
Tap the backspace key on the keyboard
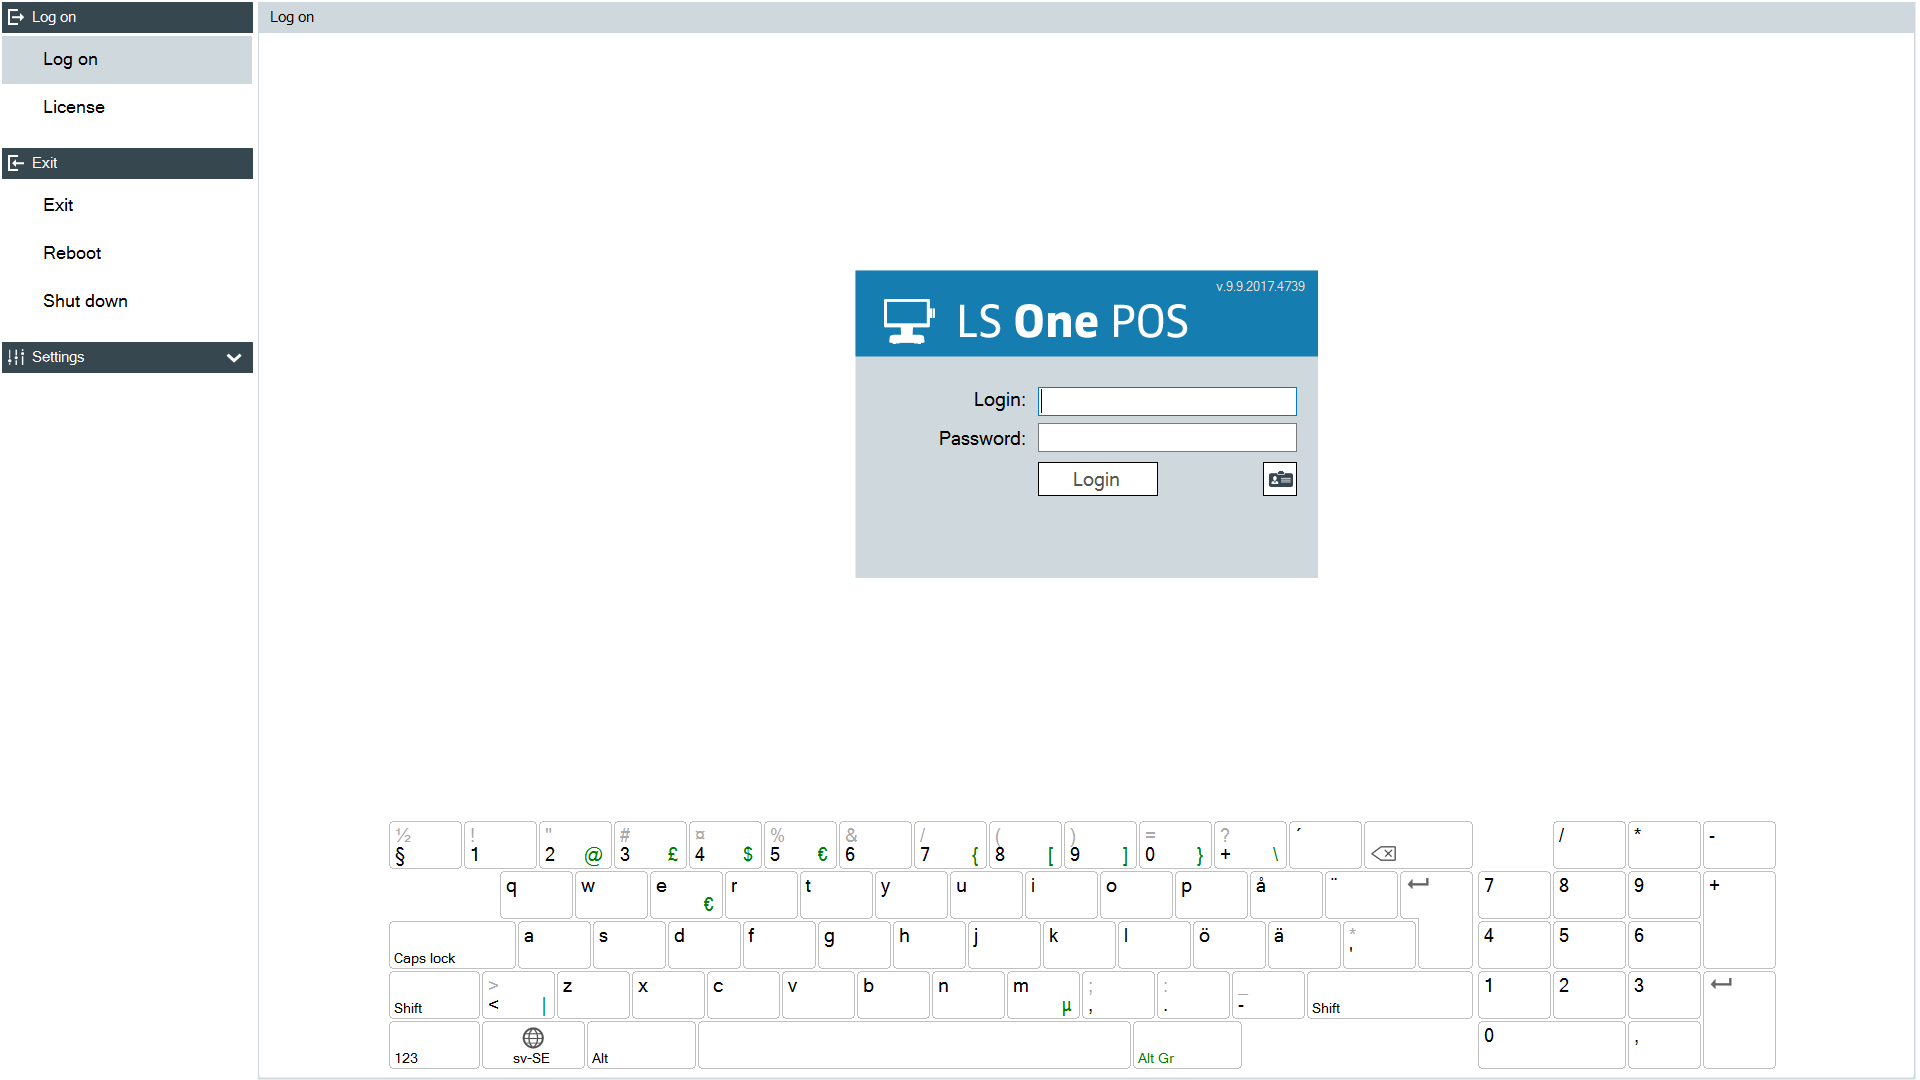point(1418,845)
